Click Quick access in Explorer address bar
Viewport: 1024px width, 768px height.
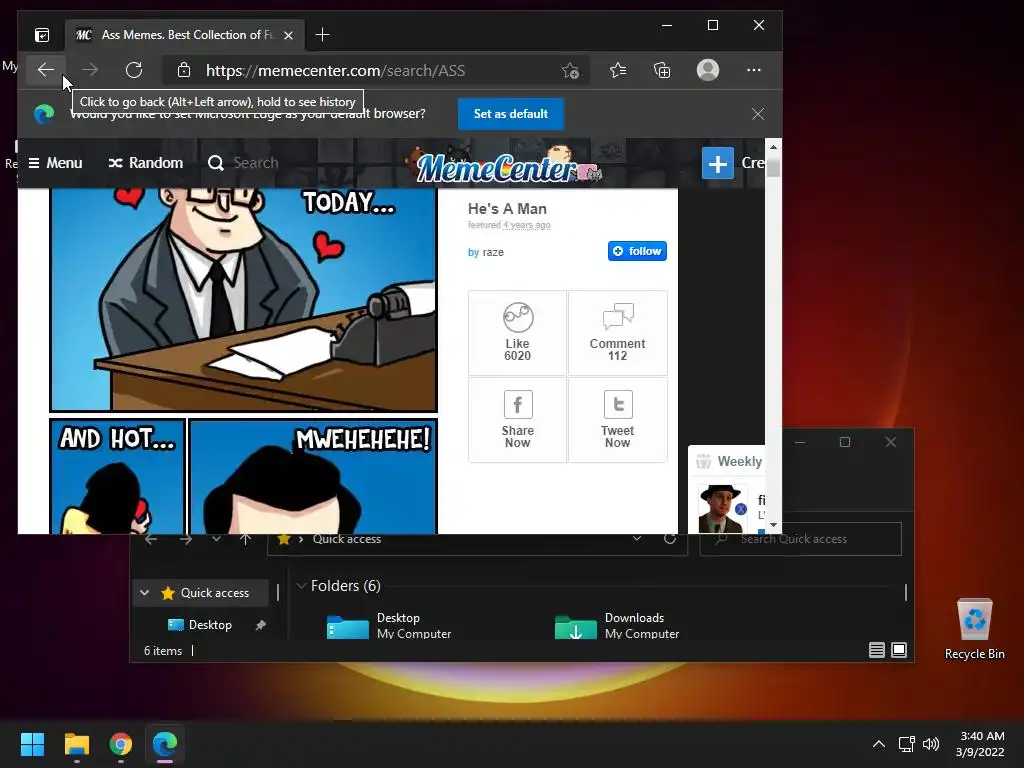[346, 539]
